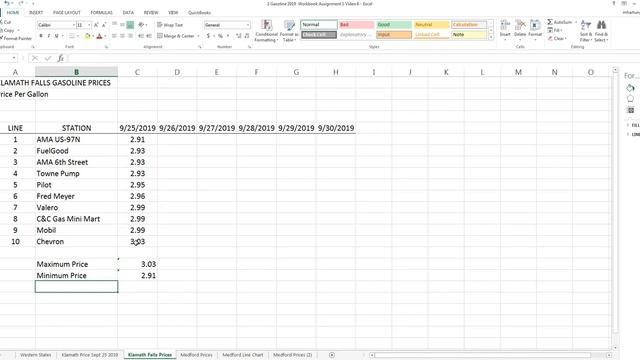Open the Format cells icon in the Cells group
Screen dimensions: 640x360
[535, 30]
